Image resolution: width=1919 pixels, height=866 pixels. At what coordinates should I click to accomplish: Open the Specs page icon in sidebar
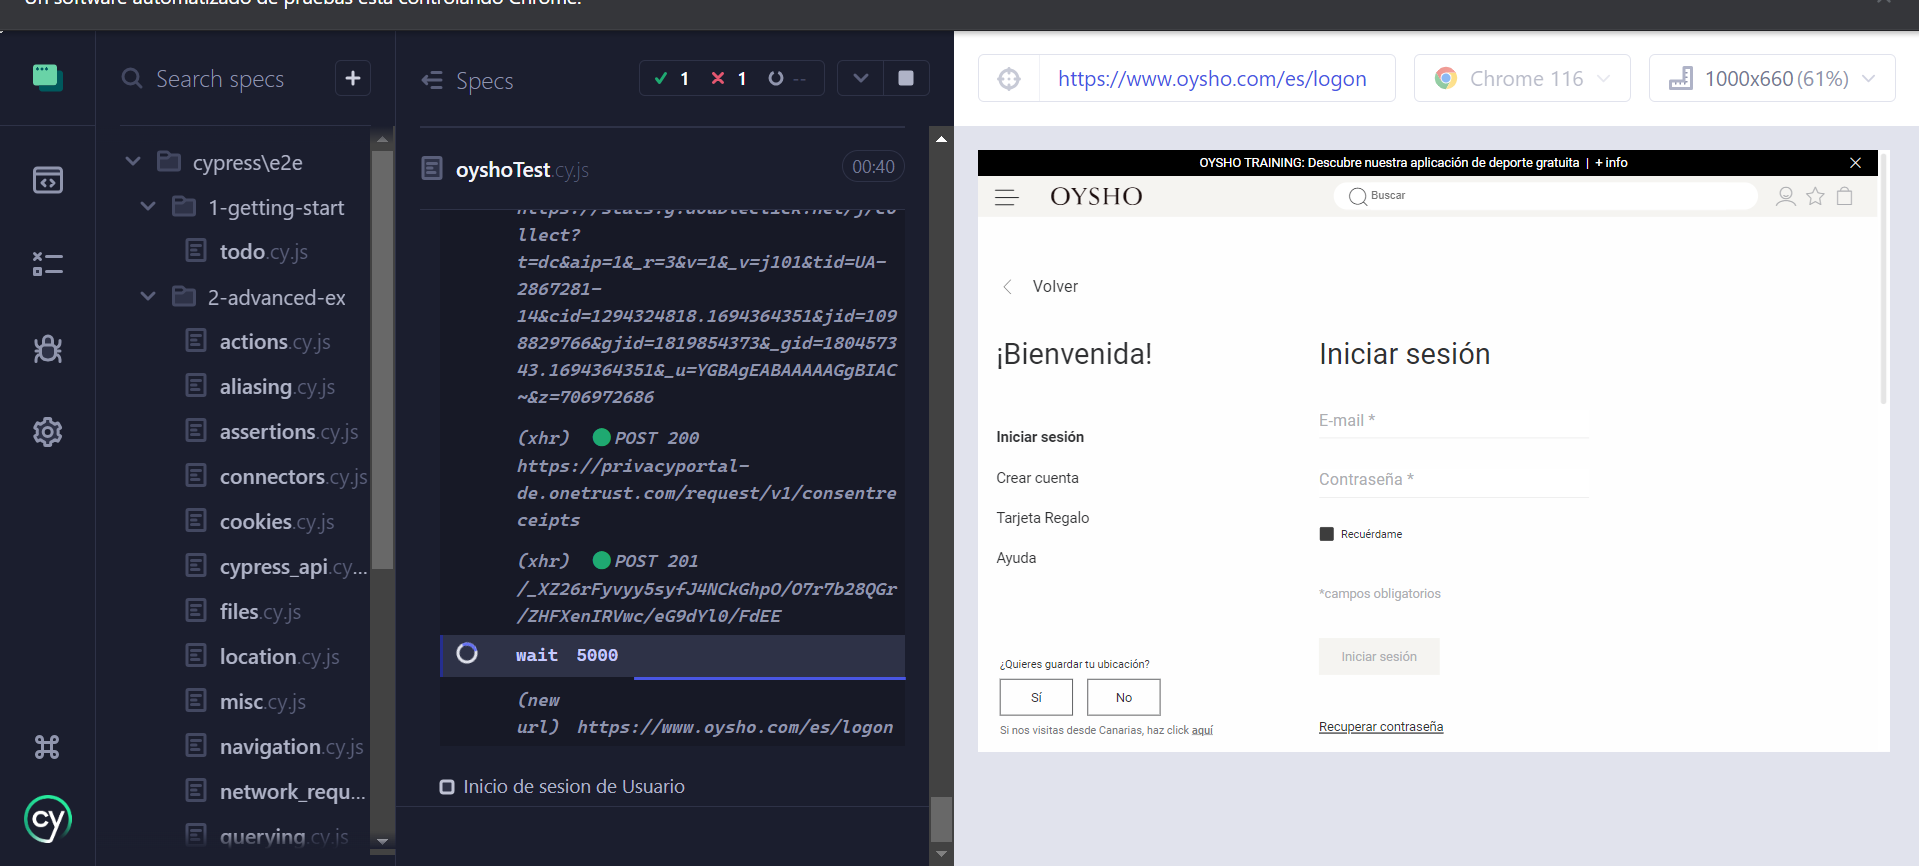click(47, 180)
